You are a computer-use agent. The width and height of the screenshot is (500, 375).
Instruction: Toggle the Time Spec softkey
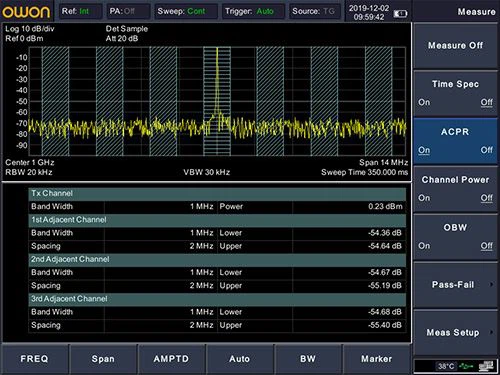[x=455, y=93]
